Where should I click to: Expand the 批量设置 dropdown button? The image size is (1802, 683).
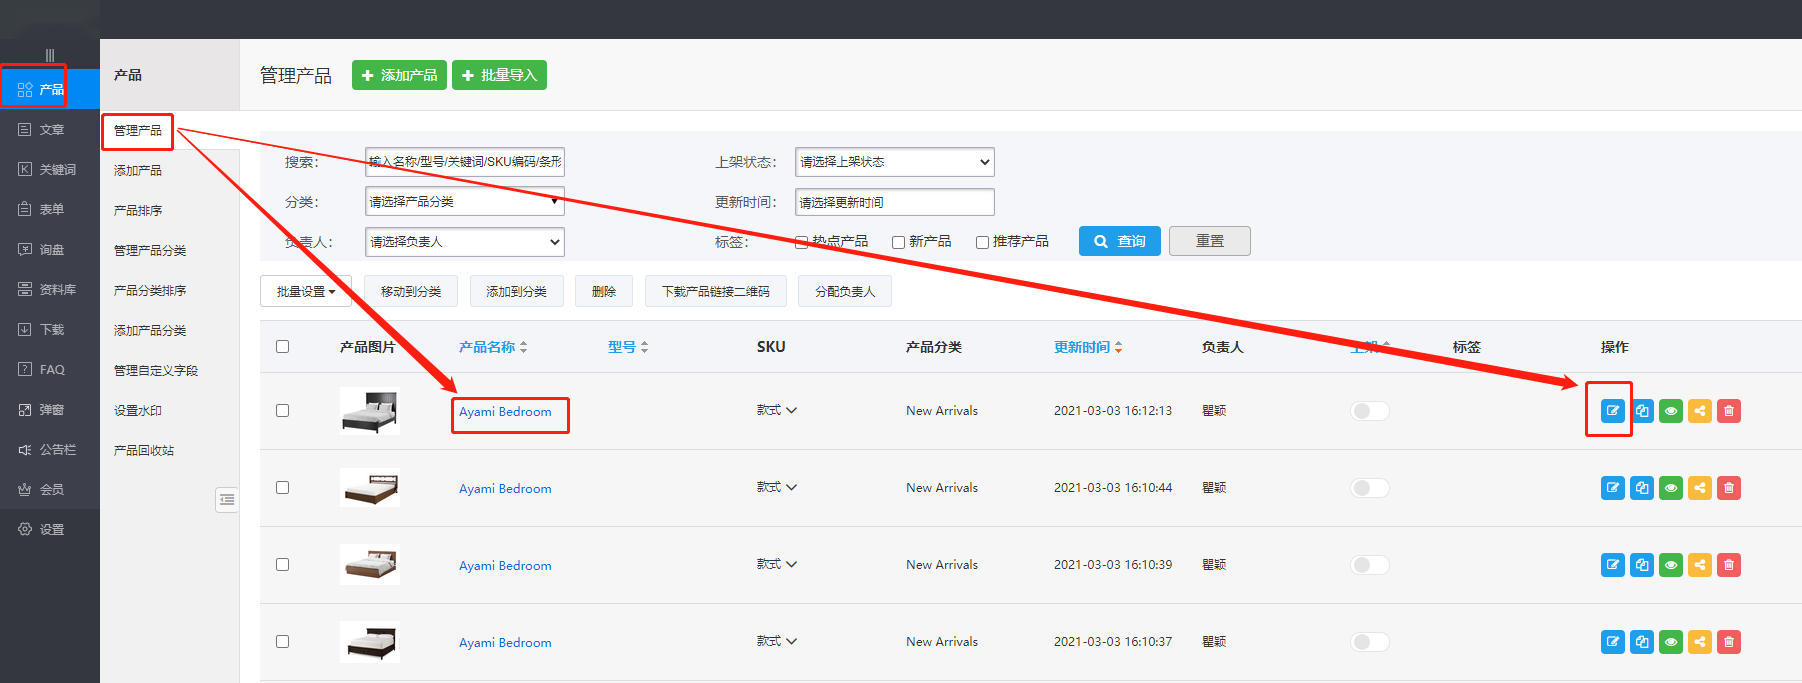[x=306, y=292]
